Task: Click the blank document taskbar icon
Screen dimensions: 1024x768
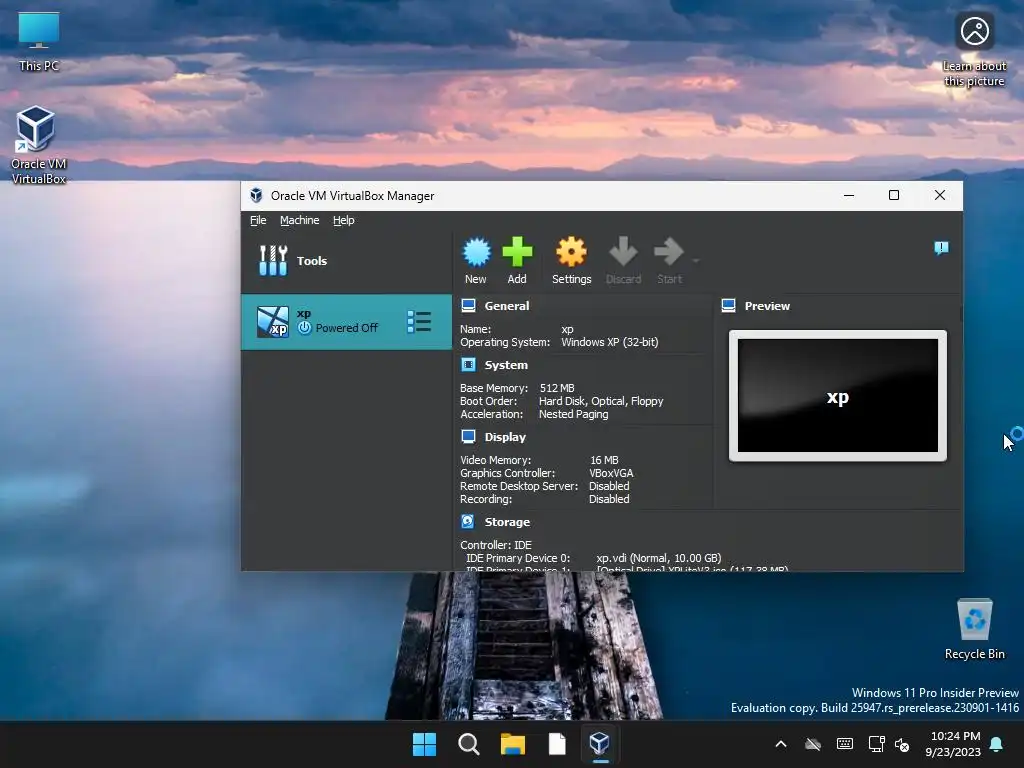Action: click(x=557, y=744)
